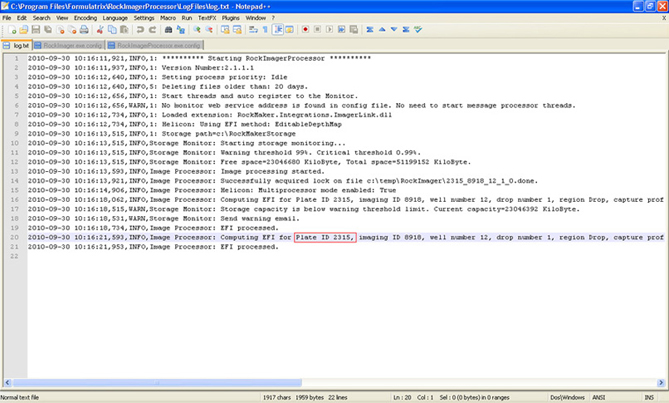Viewport: 669px width, 403px height.
Task: Click the Replace icon
Action: click(x=181, y=29)
